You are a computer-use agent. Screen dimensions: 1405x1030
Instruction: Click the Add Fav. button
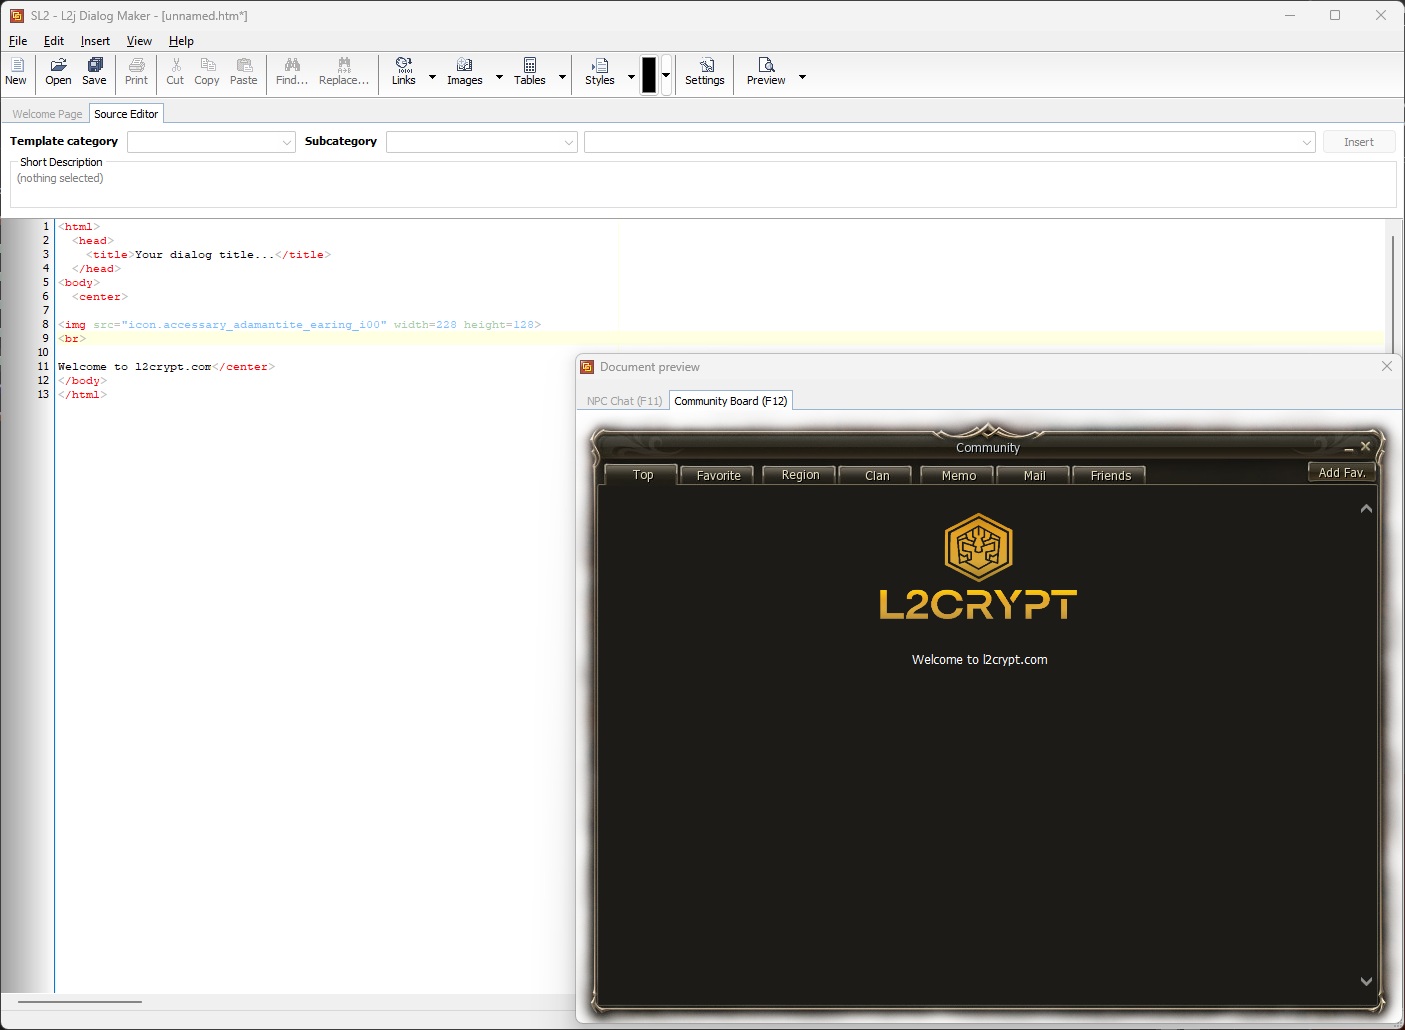click(x=1341, y=473)
